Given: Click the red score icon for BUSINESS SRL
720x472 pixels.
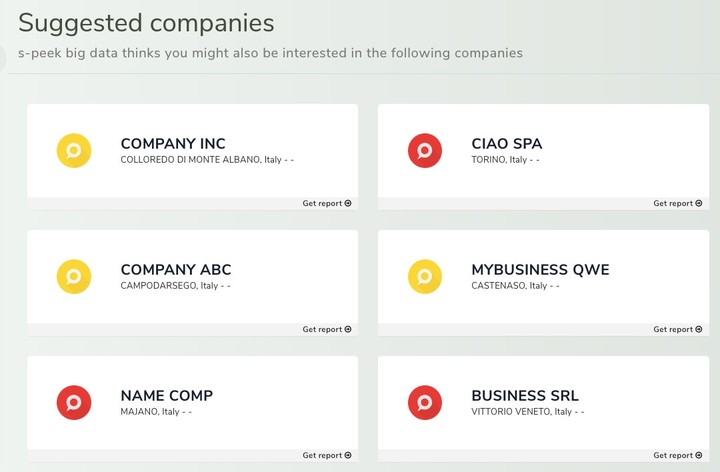Looking at the screenshot, I should (x=425, y=403).
